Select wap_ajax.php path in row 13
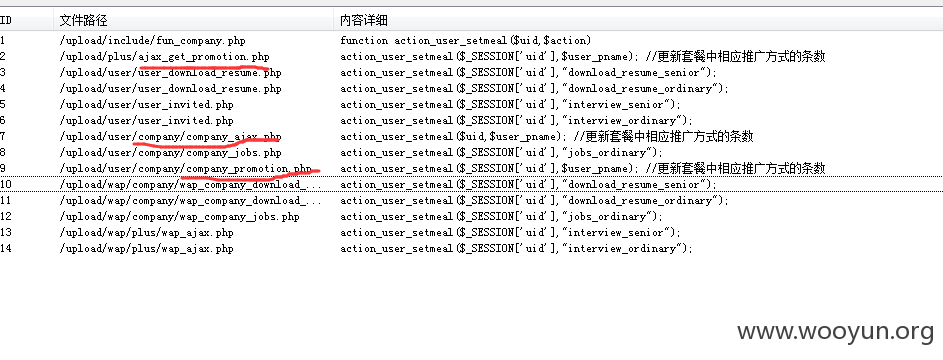The image size is (943, 360). [x=146, y=233]
